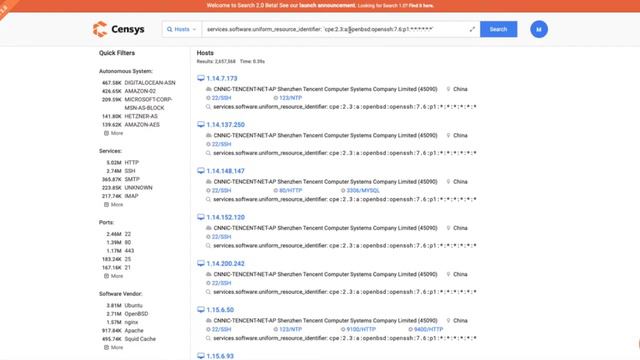Open the user account avatar M
Screen dimensions: 640x360
pos(539,29)
